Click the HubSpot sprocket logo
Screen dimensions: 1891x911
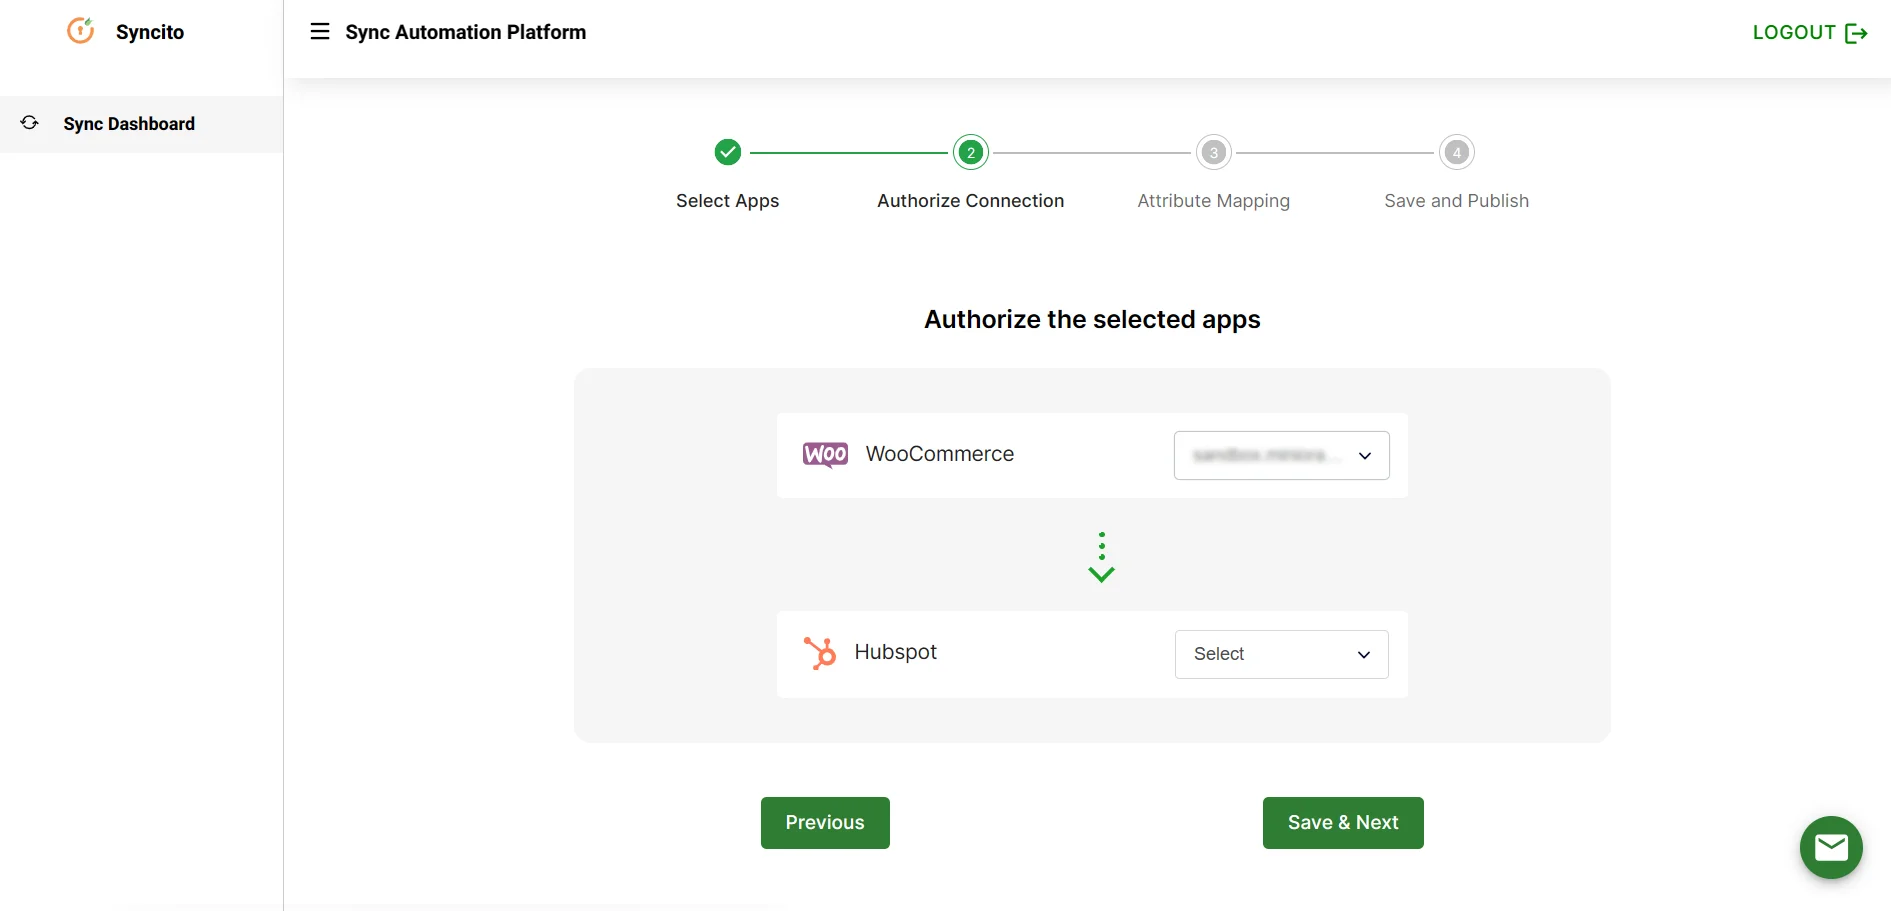pyautogui.click(x=820, y=653)
